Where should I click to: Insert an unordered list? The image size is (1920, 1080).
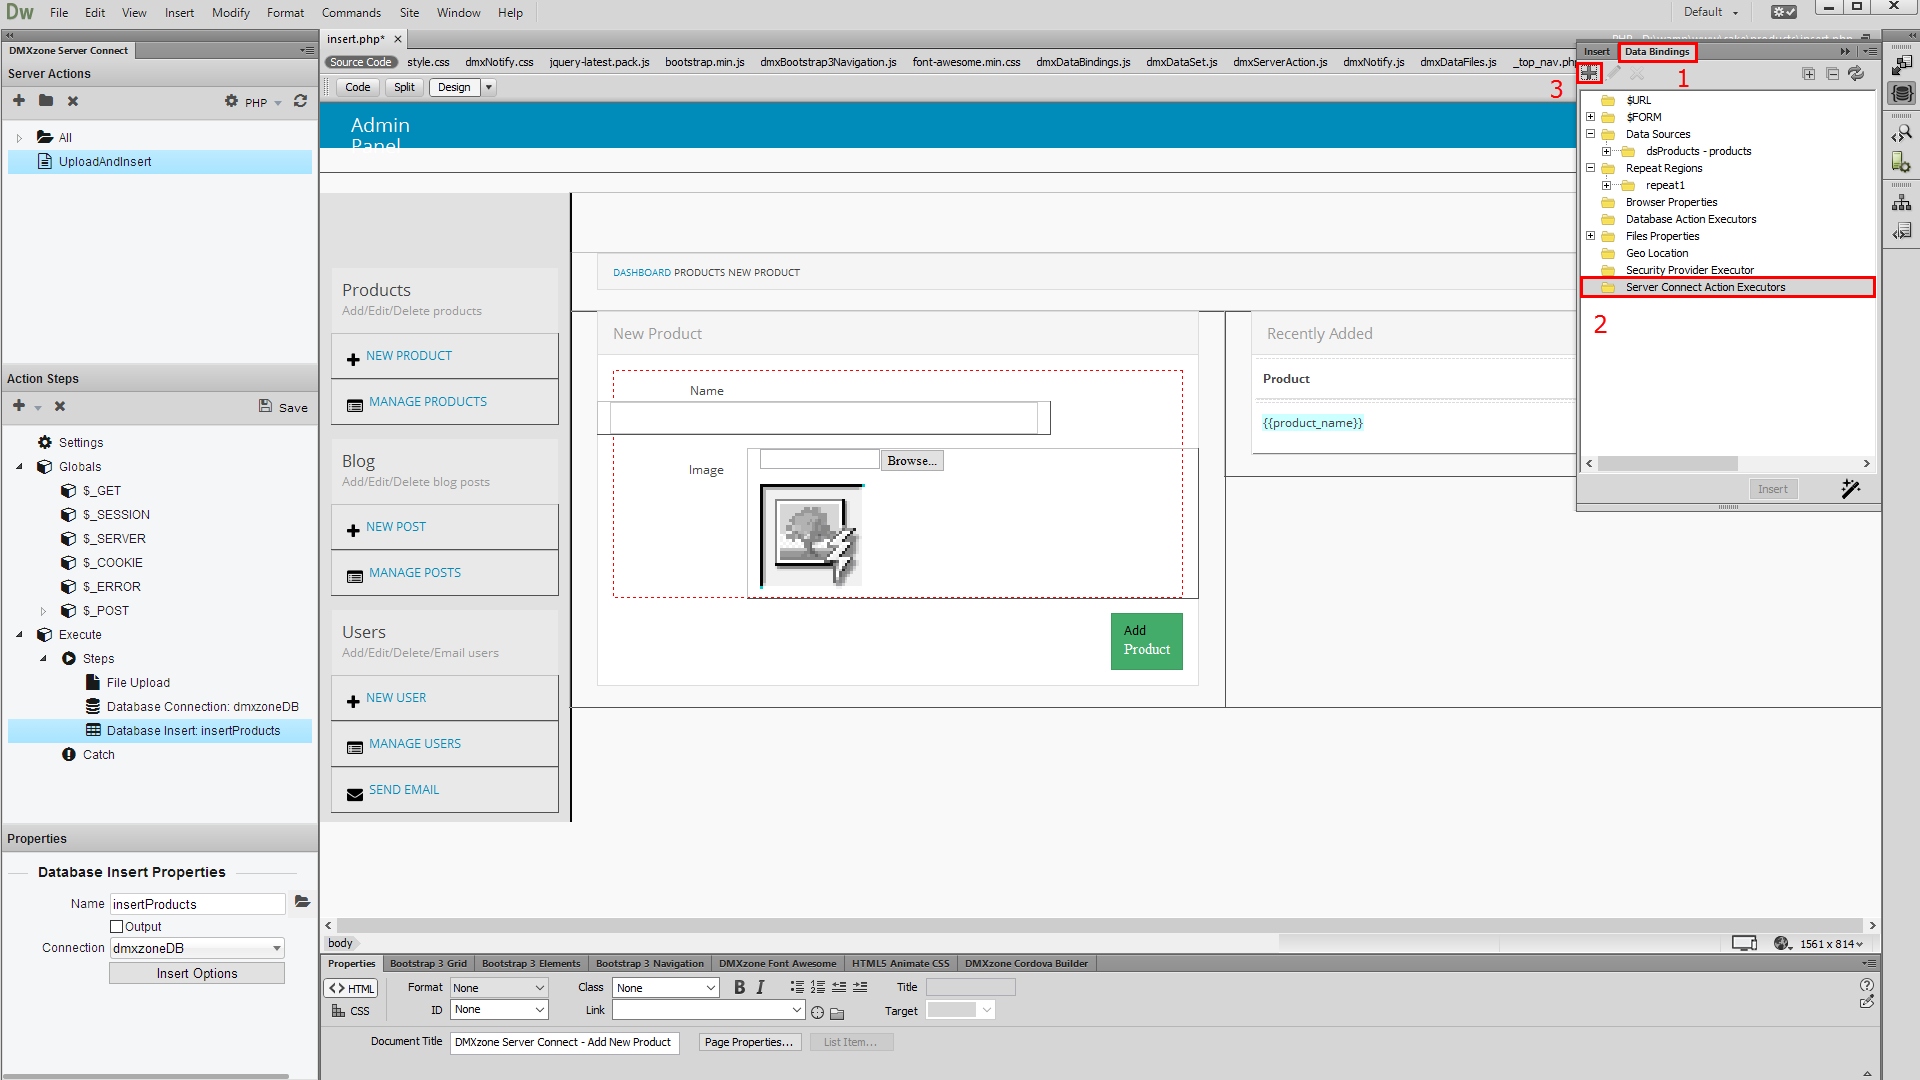(x=797, y=987)
